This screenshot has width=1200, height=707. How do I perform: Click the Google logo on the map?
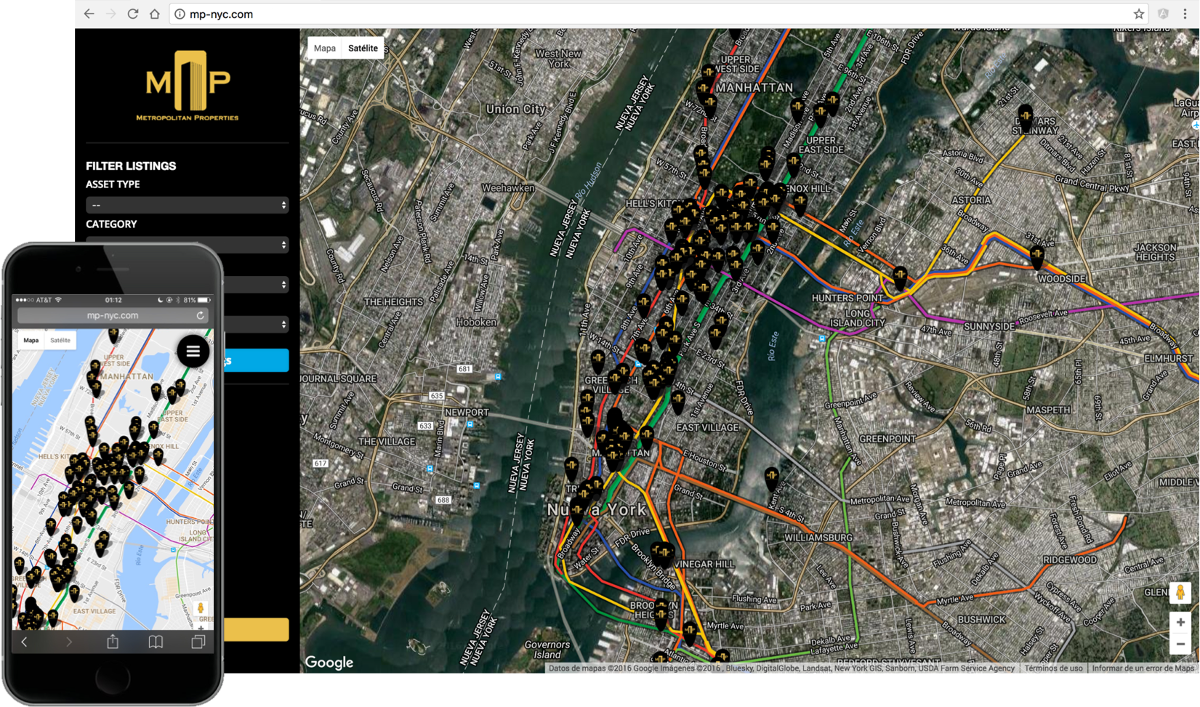pyautogui.click(x=329, y=662)
